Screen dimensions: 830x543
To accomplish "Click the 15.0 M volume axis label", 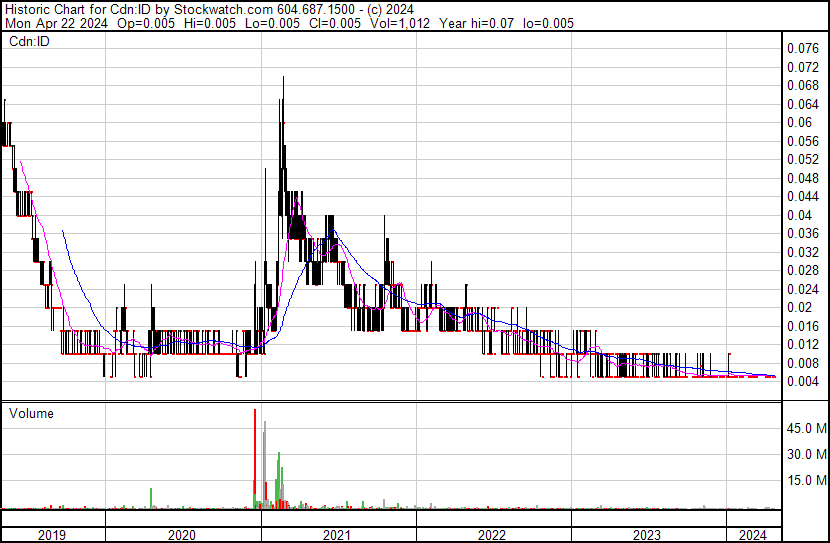I will click(x=807, y=480).
